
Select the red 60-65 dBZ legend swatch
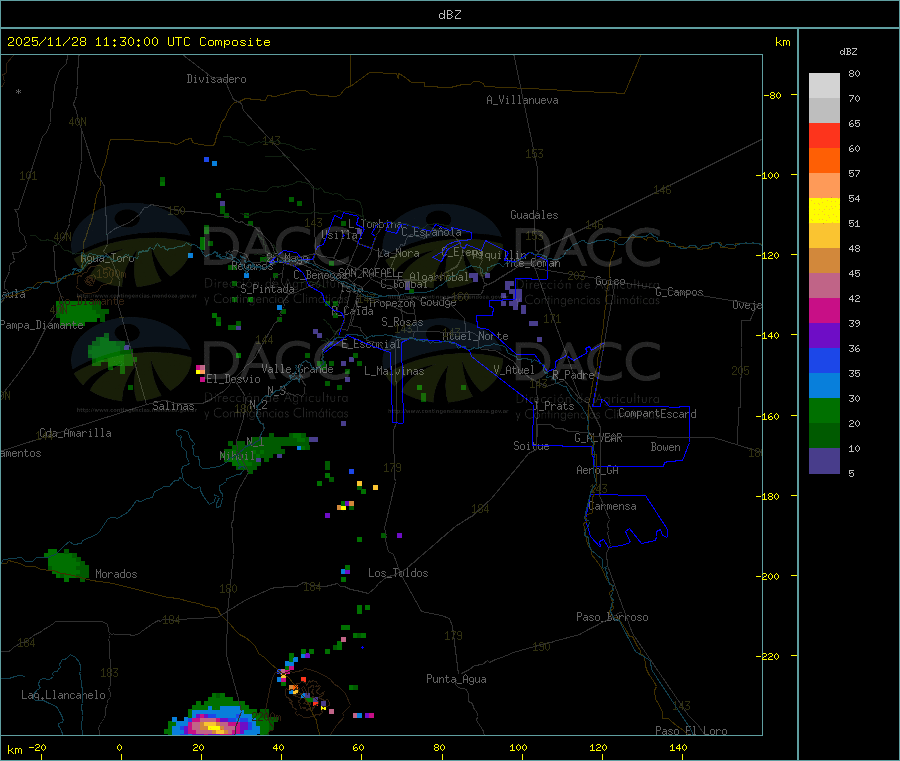pyautogui.click(x=824, y=135)
